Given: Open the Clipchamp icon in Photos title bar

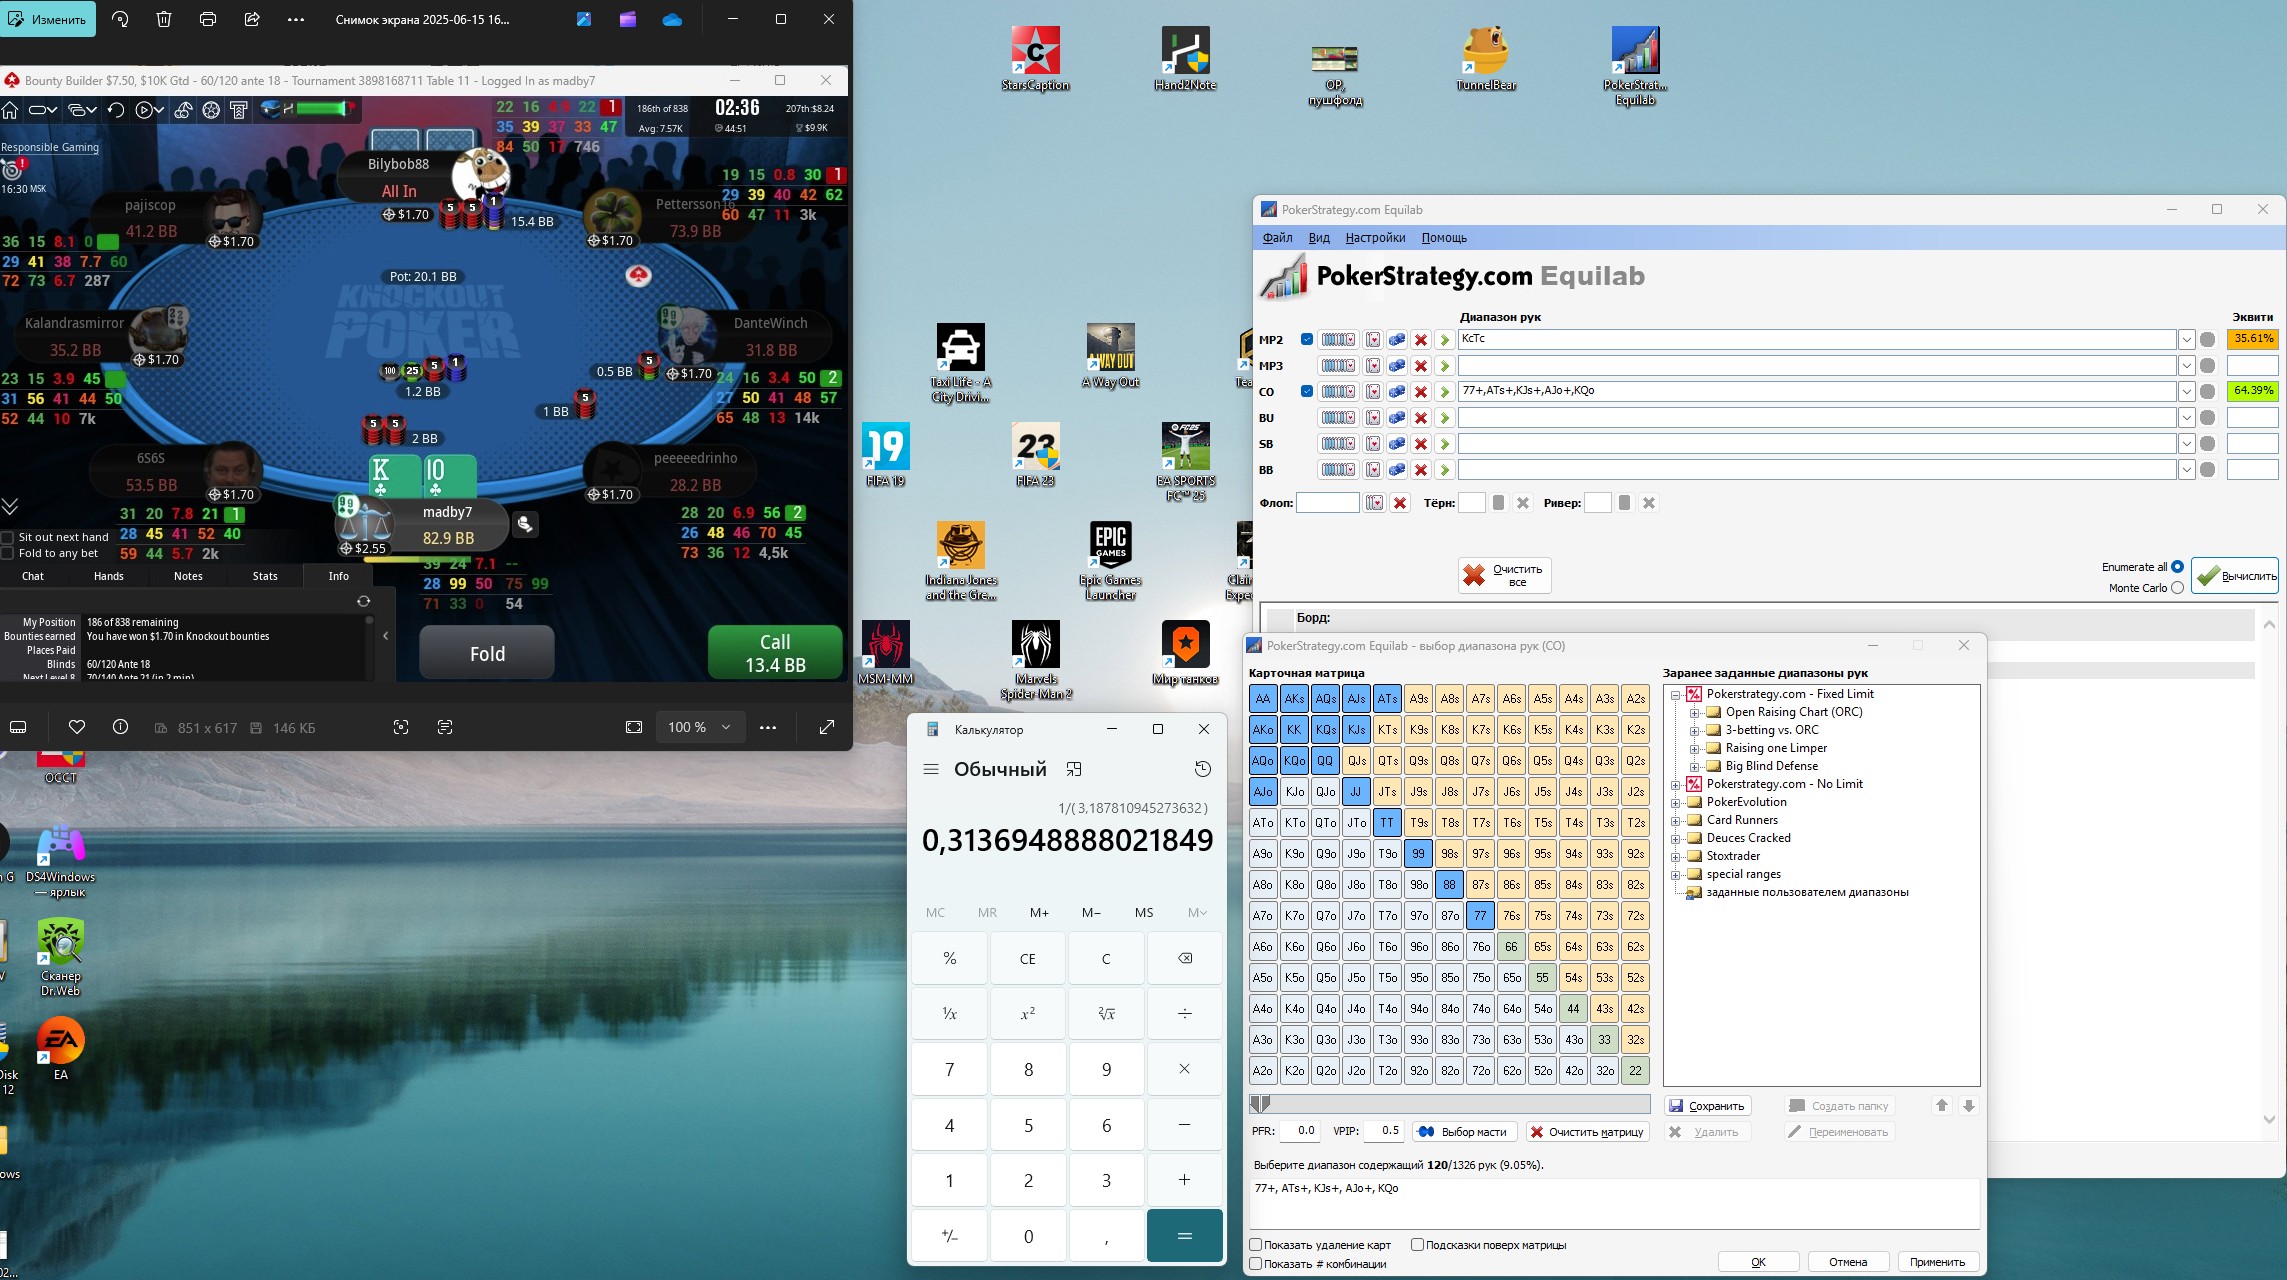Looking at the screenshot, I should click(628, 19).
